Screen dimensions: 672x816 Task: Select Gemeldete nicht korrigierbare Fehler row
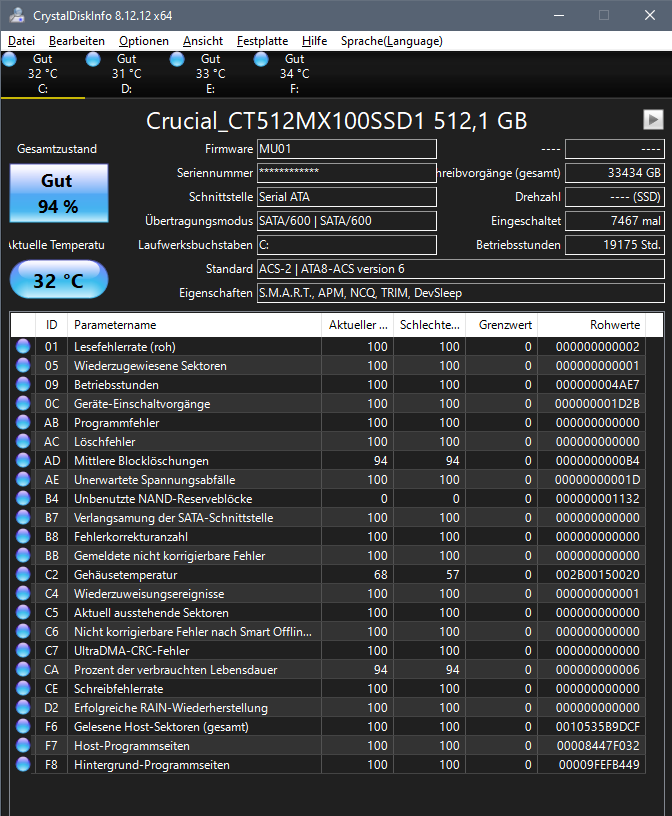(328, 556)
